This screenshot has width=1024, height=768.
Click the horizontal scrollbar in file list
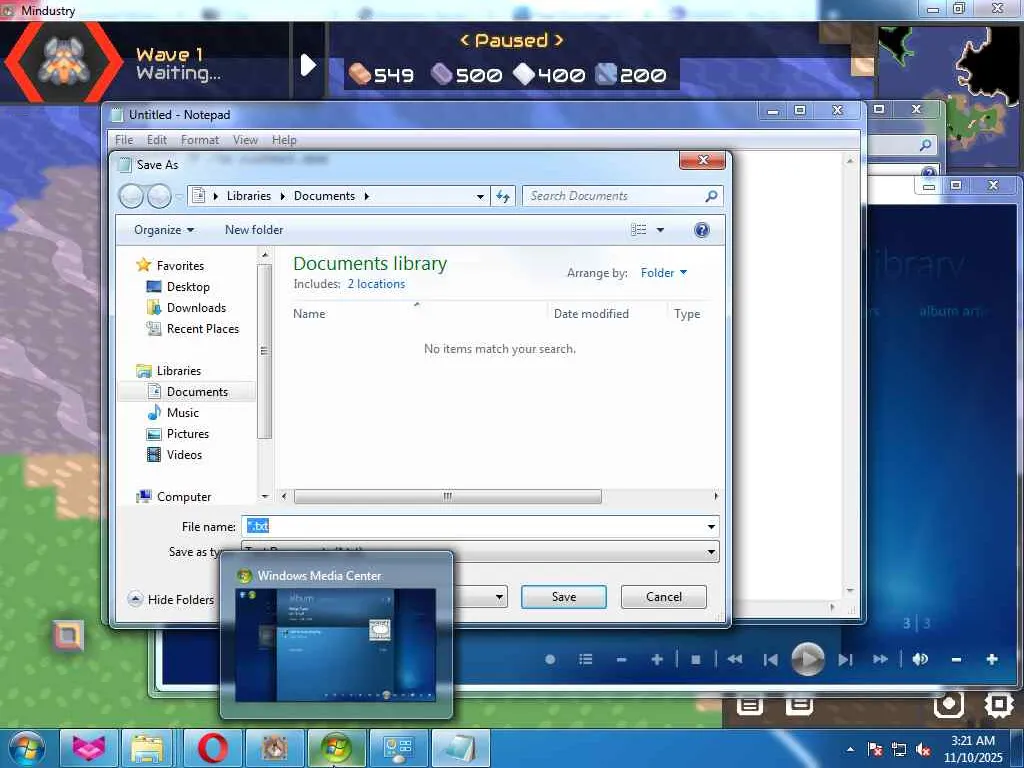(x=447, y=496)
